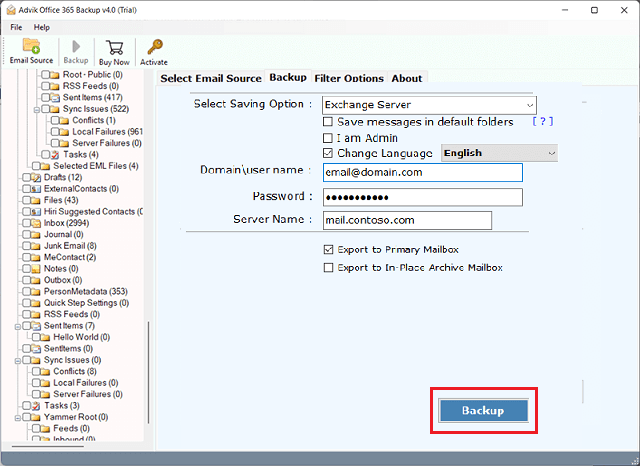This screenshot has width=640, height=466.
Task: Click the Hiri Suggested Contacts icon
Action: pyautogui.click(x=37, y=211)
